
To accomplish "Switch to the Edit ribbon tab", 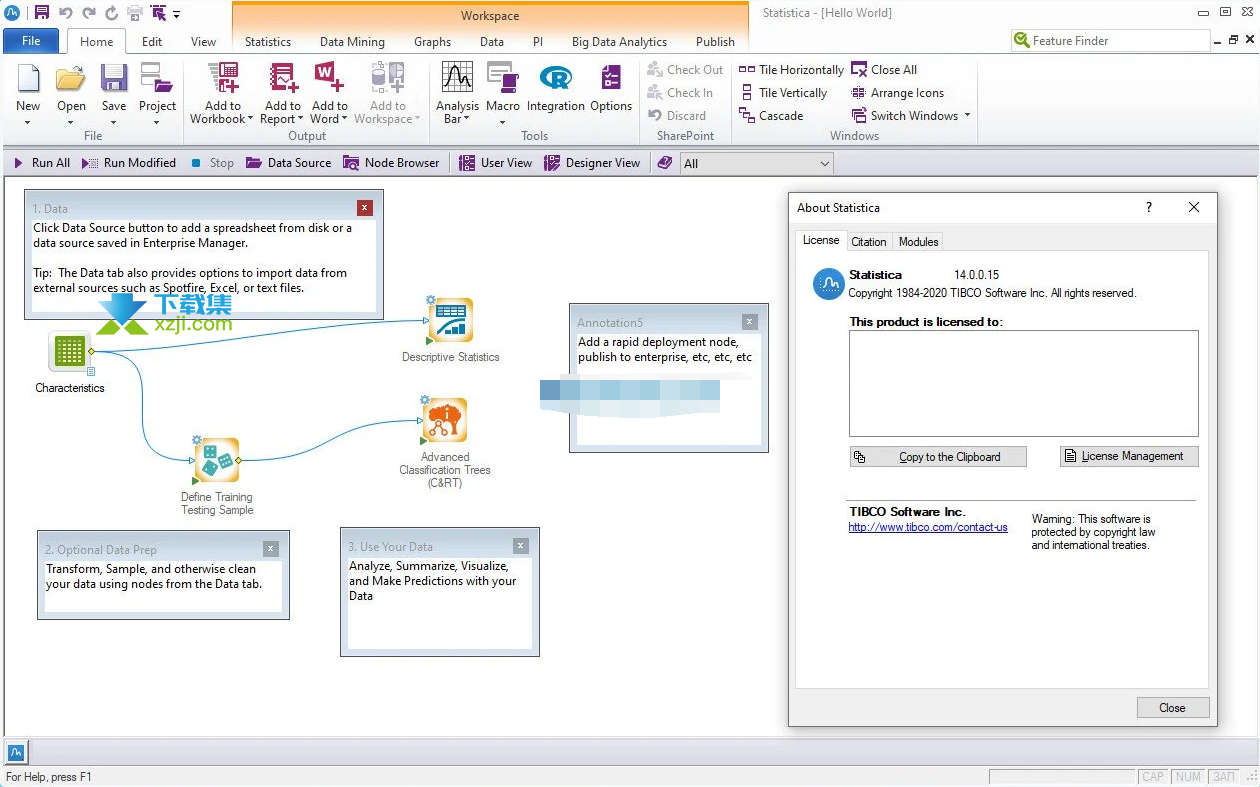I will (x=152, y=42).
